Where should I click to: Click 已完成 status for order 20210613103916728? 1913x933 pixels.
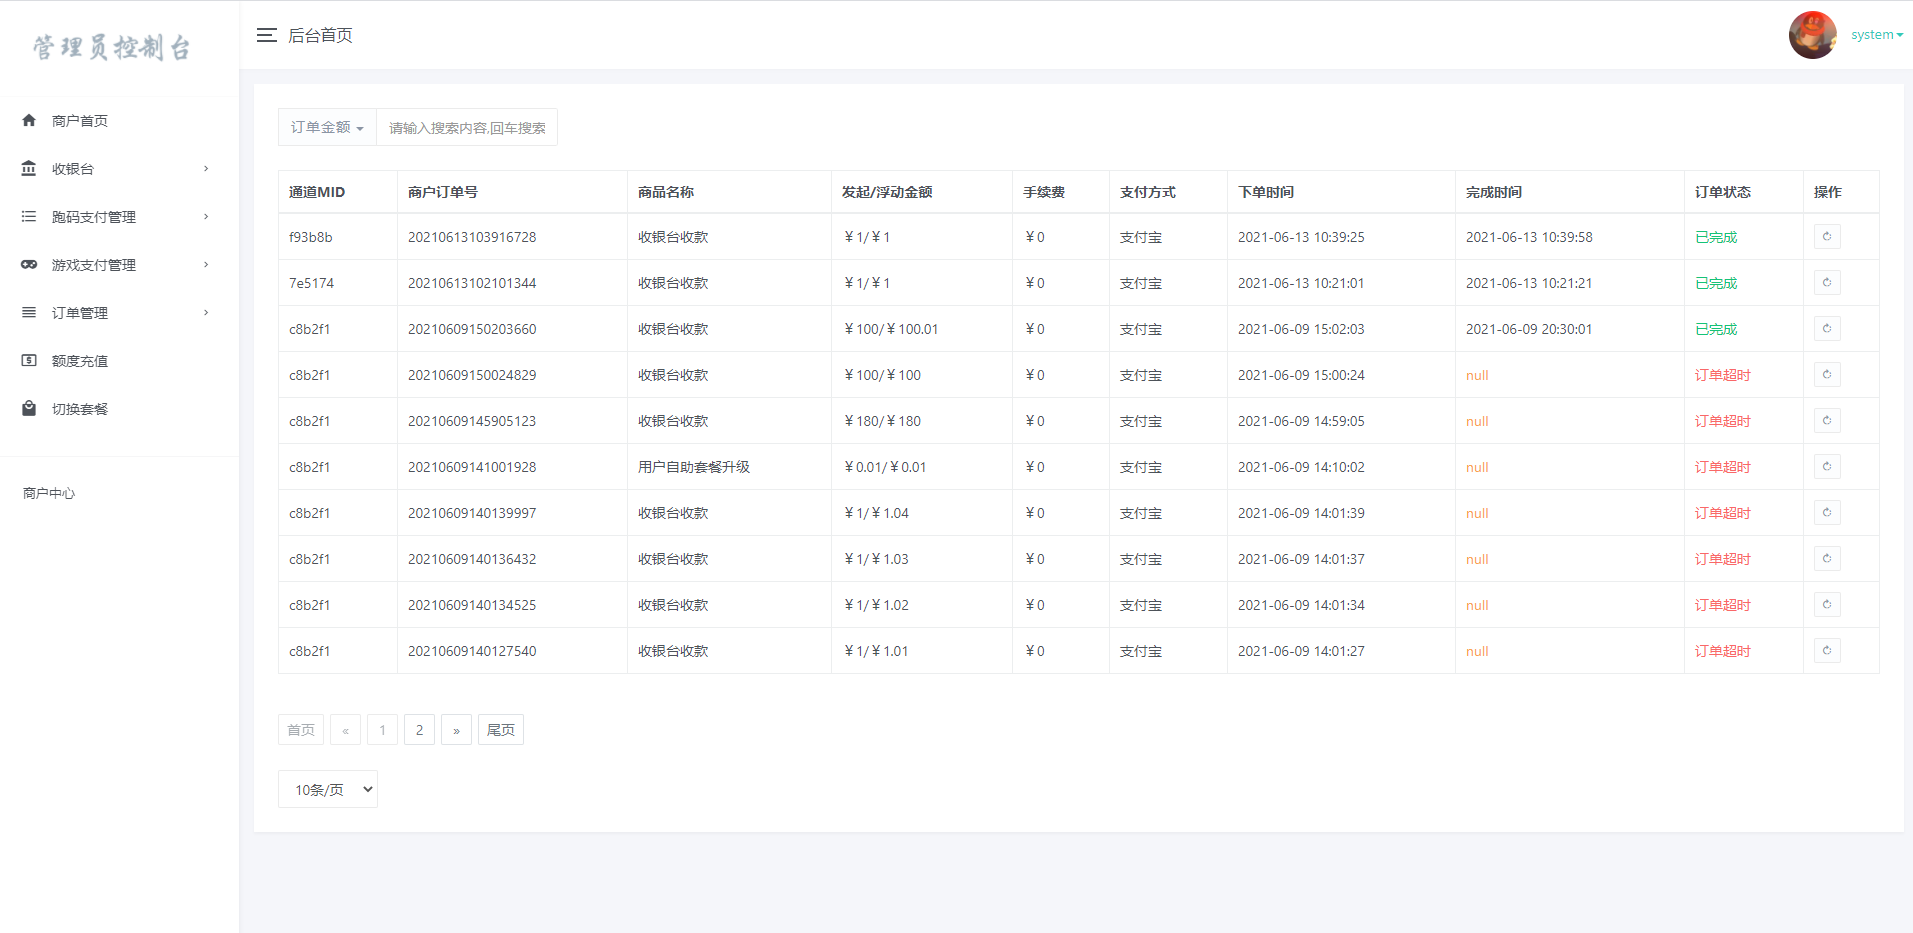[1716, 237]
